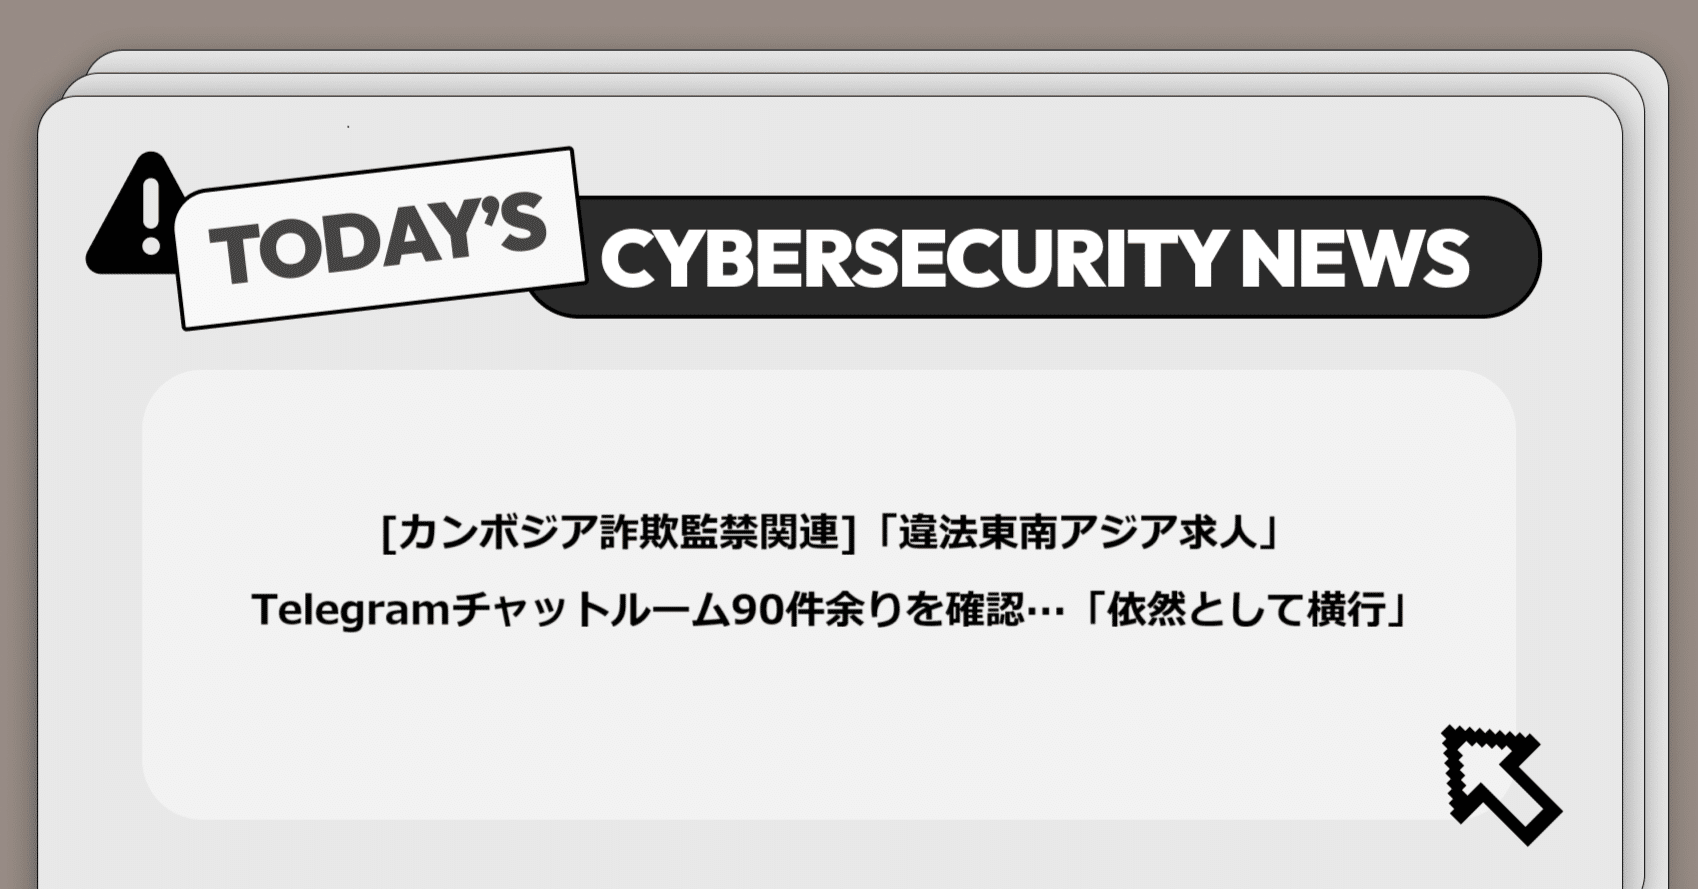1698x889 pixels.
Task: Click the pixelated arrow cursor icon
Action: click(1500, 784)
